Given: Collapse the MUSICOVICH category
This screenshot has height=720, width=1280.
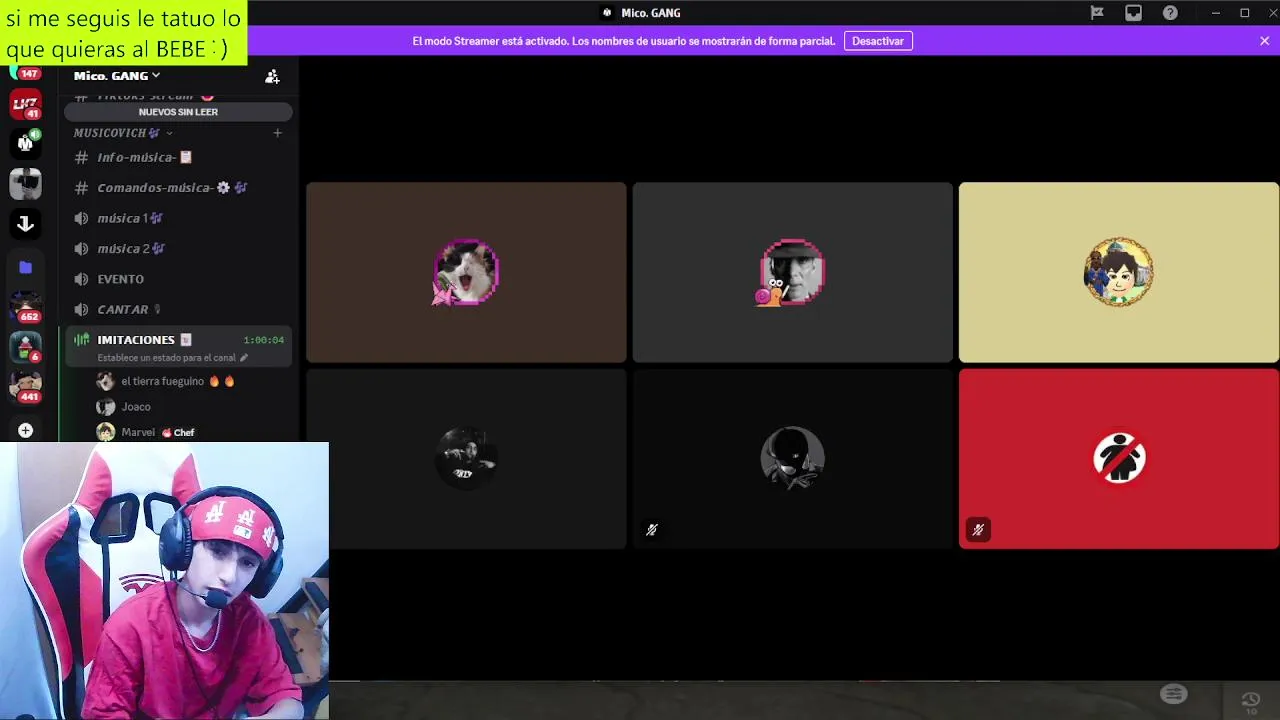Looking at the screenshot, I should (123, 133).
